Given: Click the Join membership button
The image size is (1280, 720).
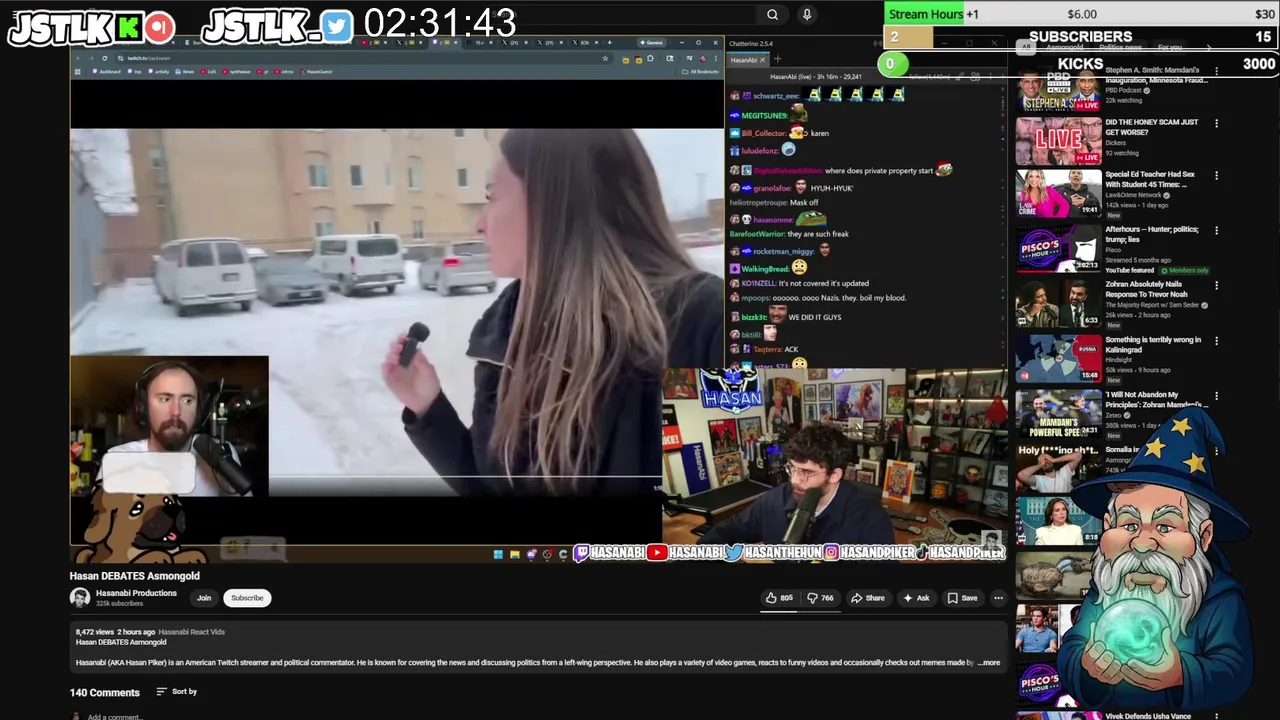Looking at the screenshot, I should 204,598.
